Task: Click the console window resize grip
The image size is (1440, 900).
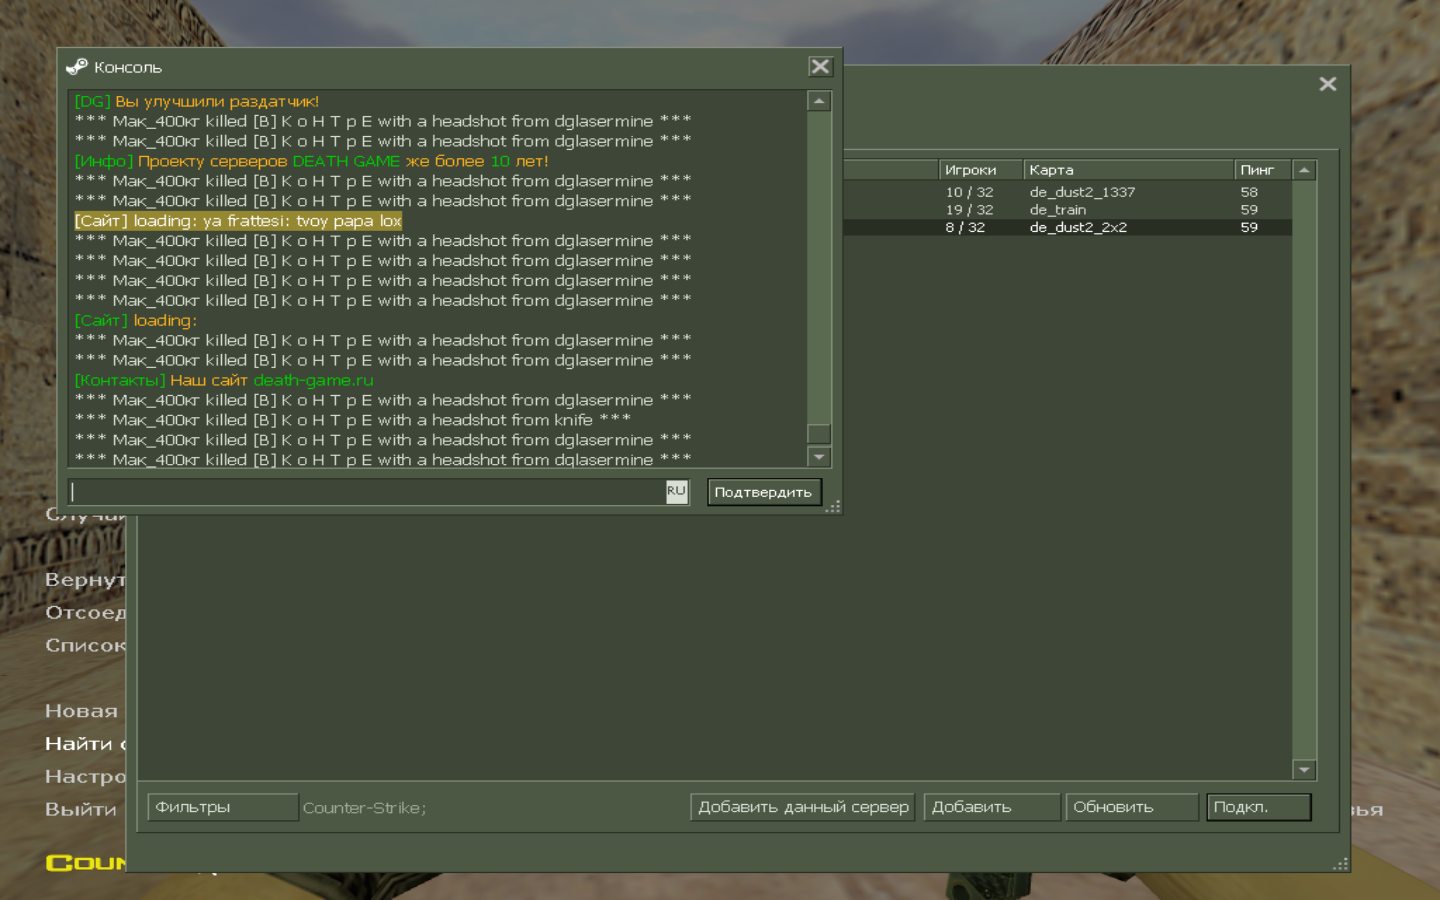Action: click(833, 507)
